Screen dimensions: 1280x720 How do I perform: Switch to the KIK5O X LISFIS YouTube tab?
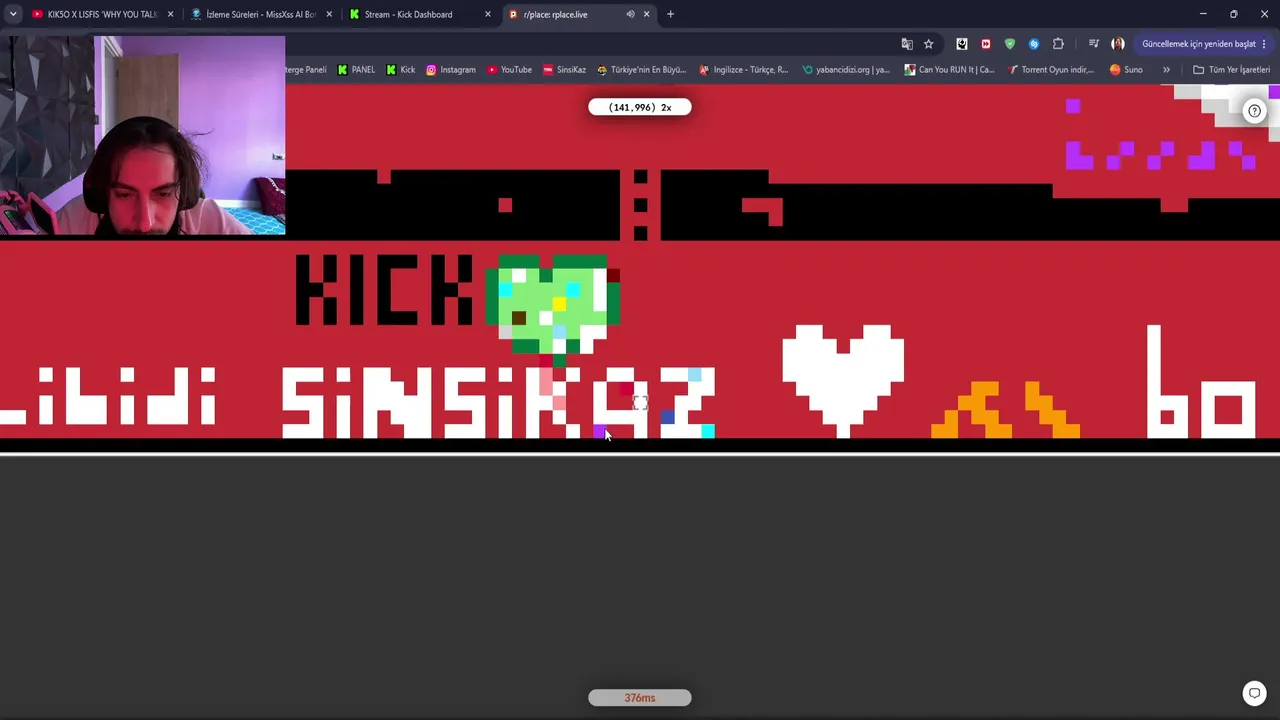pos(95,14)
